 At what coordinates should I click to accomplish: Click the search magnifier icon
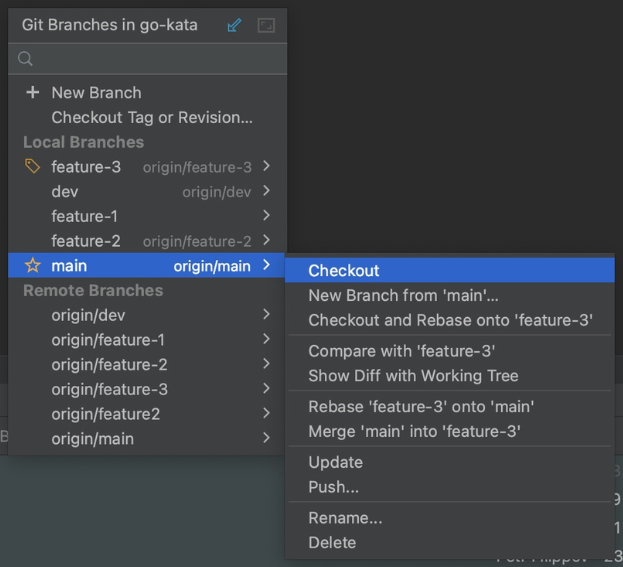(x=26, y=59)
